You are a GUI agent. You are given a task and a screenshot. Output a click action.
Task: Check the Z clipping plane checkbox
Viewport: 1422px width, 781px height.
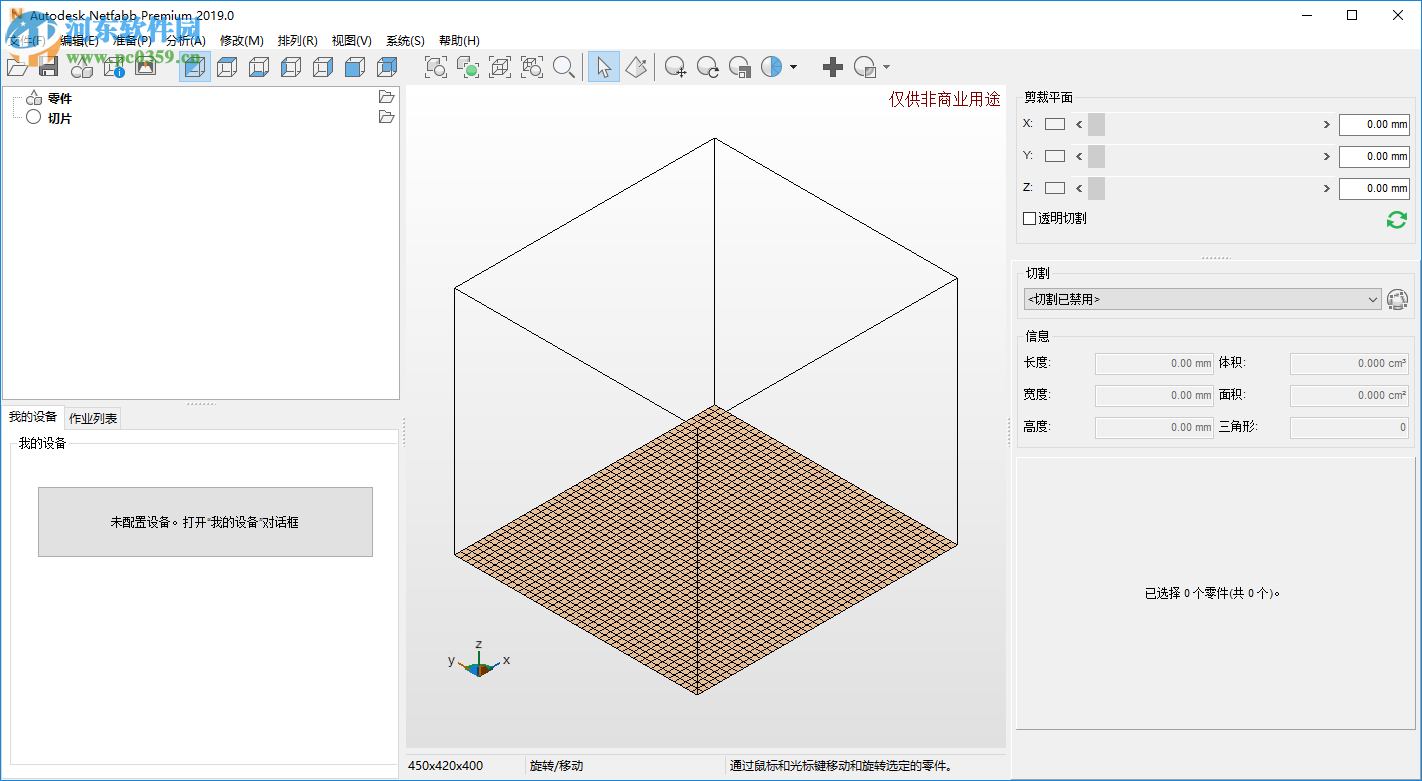1054,188
